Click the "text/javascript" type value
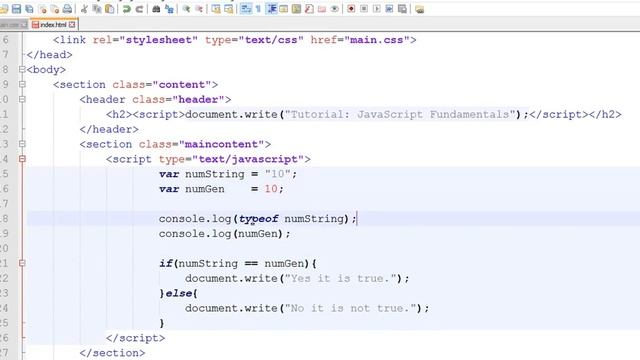Image resolution: width=640 pixels, height=360 pixels. pyautogui.click(x=248, y=159)
